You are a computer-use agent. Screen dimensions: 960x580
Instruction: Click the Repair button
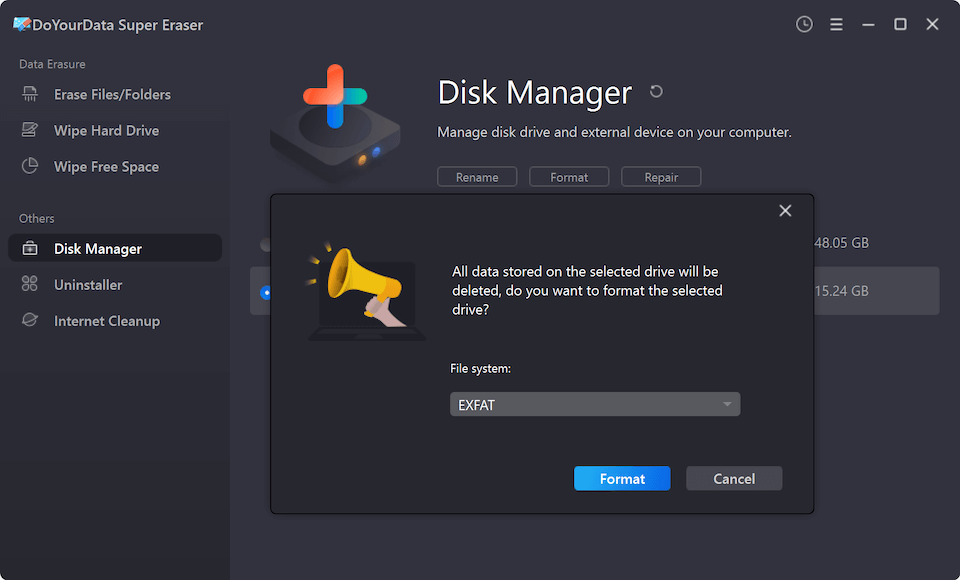click(x=661, y=176)
